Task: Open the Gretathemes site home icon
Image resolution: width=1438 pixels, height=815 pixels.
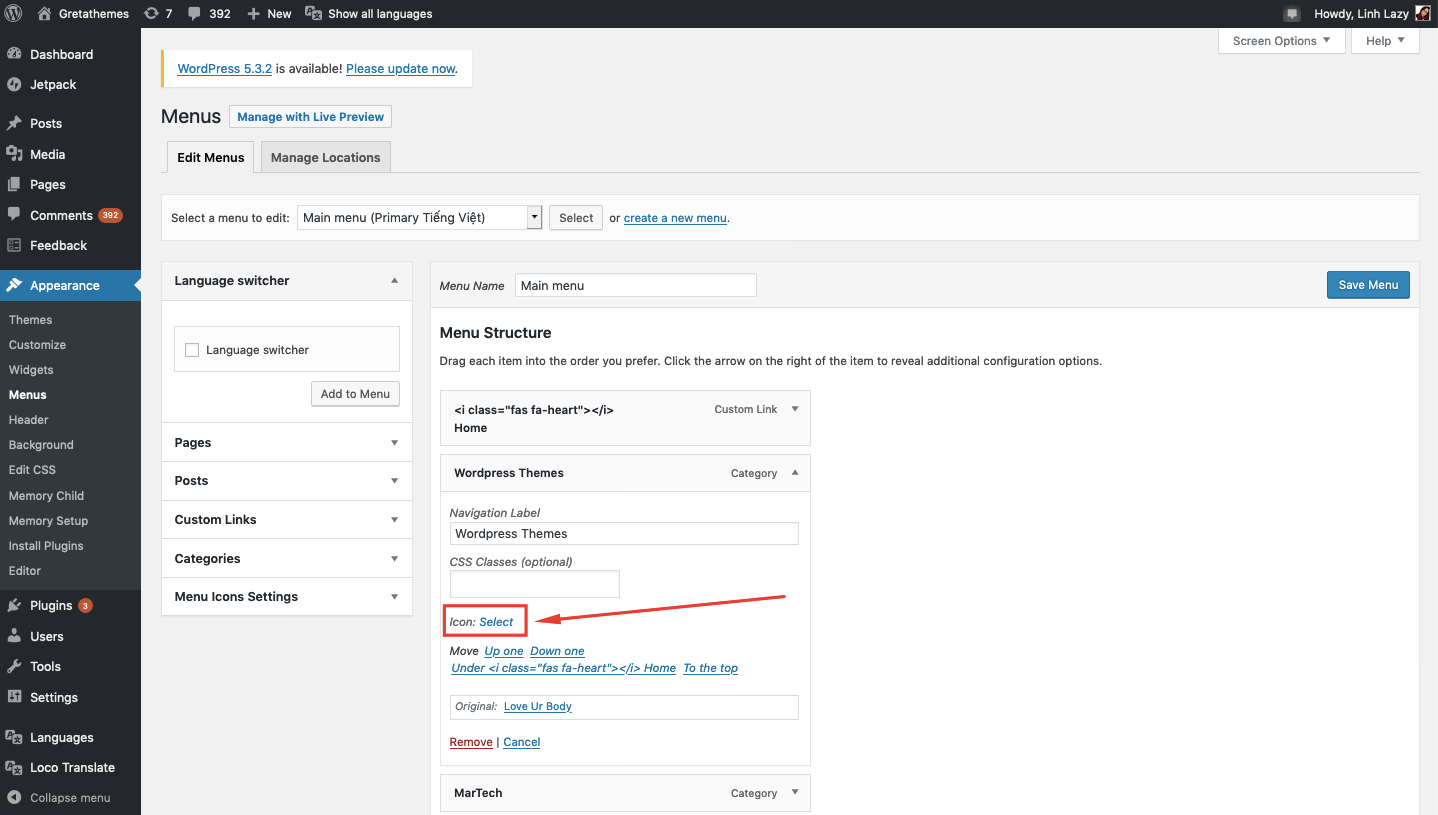Action: pos(44,14)
